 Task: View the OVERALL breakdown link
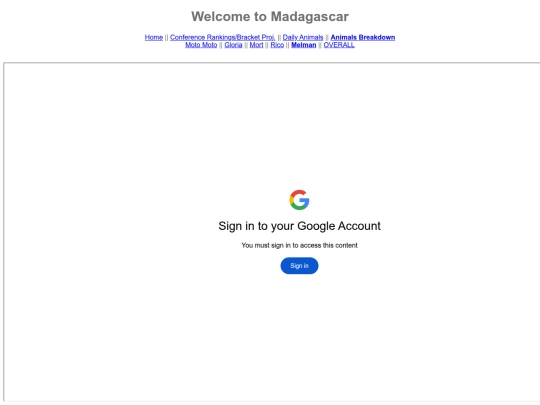click(339, 45)
